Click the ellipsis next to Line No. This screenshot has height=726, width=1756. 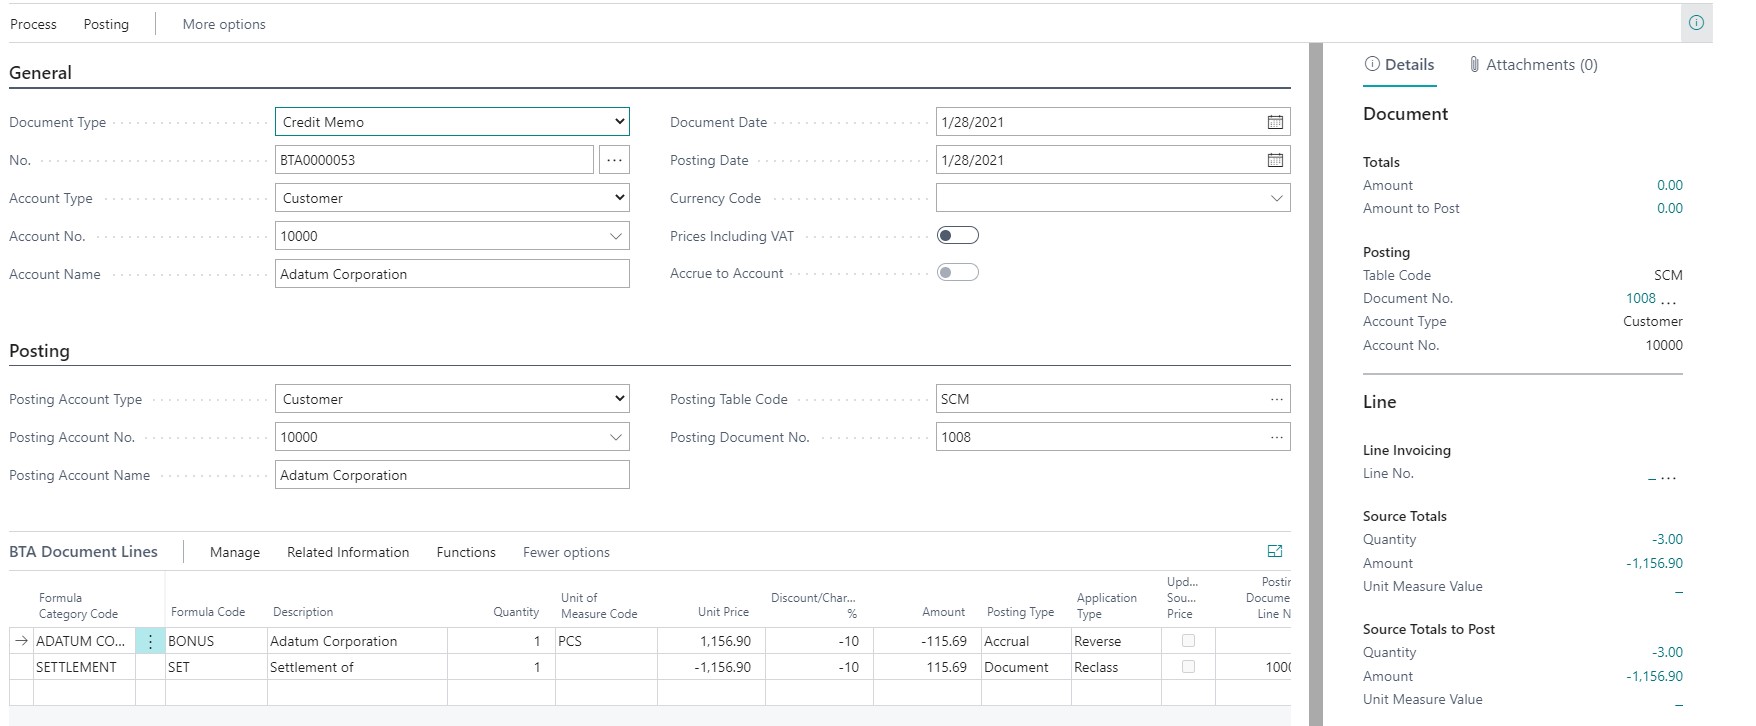1669,477
